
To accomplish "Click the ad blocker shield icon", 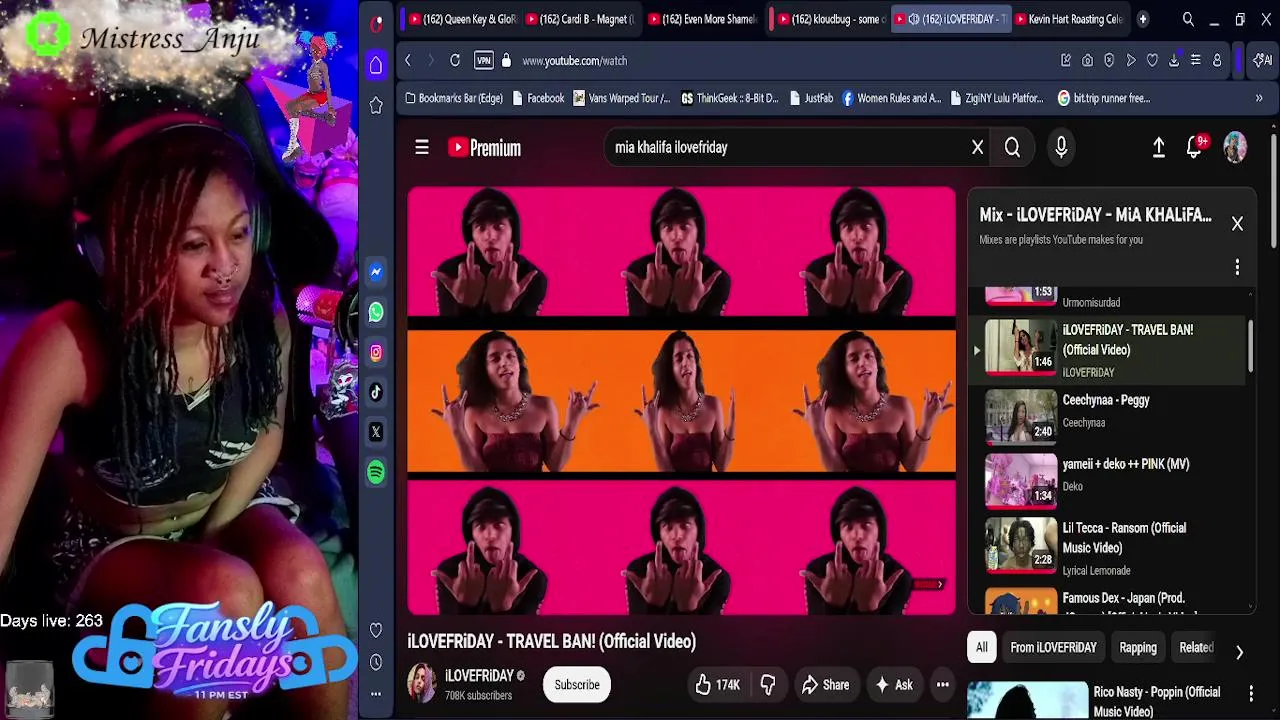I will pos(1109,61).
